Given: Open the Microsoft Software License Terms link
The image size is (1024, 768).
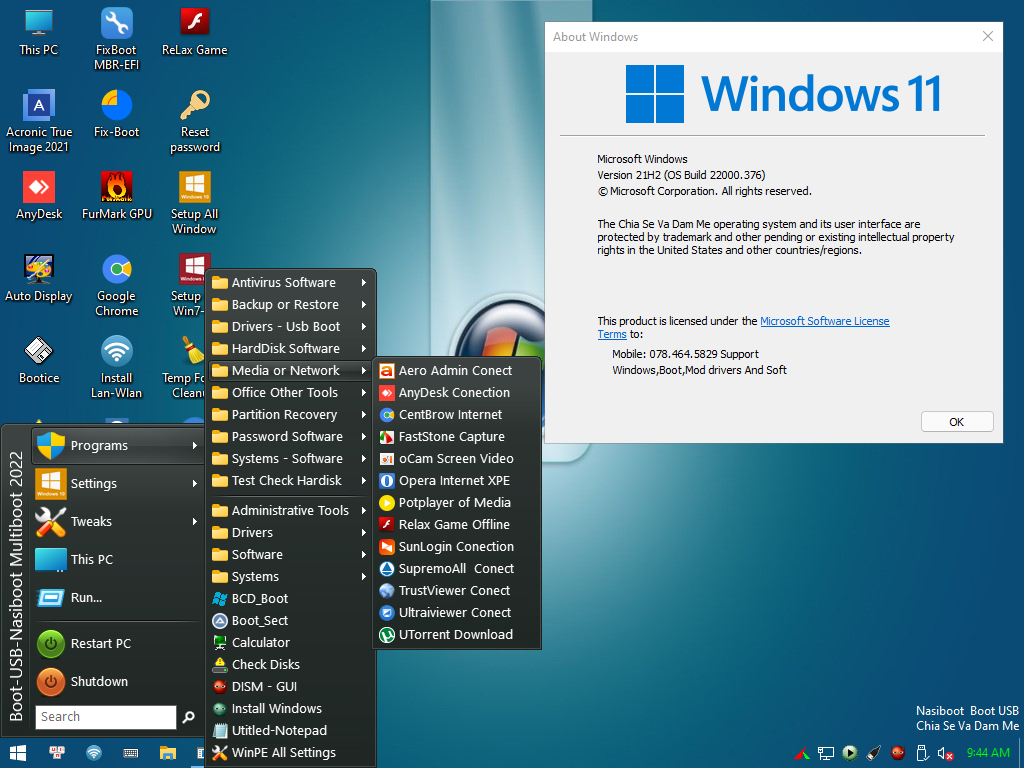Looking at the screenshot, I should click(x=824, y=322).
